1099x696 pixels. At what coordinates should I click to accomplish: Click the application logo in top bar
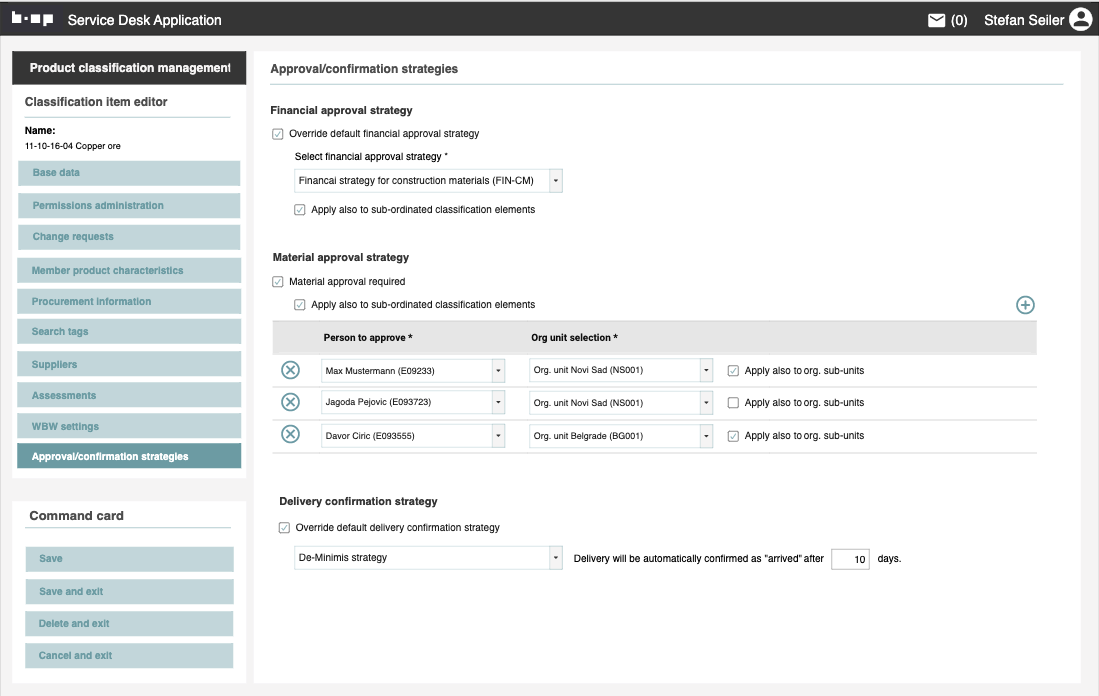point(32,19)
